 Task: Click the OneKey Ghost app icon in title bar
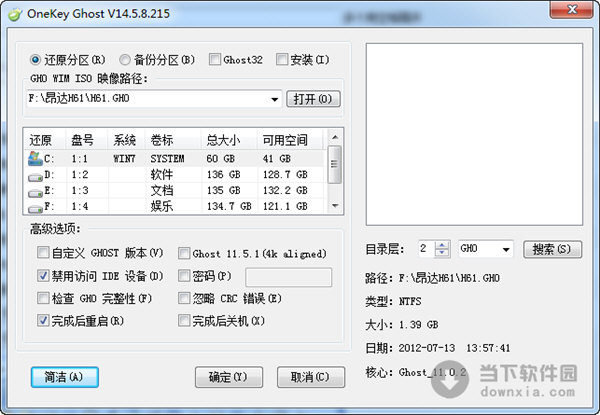(x=15, y=15)
